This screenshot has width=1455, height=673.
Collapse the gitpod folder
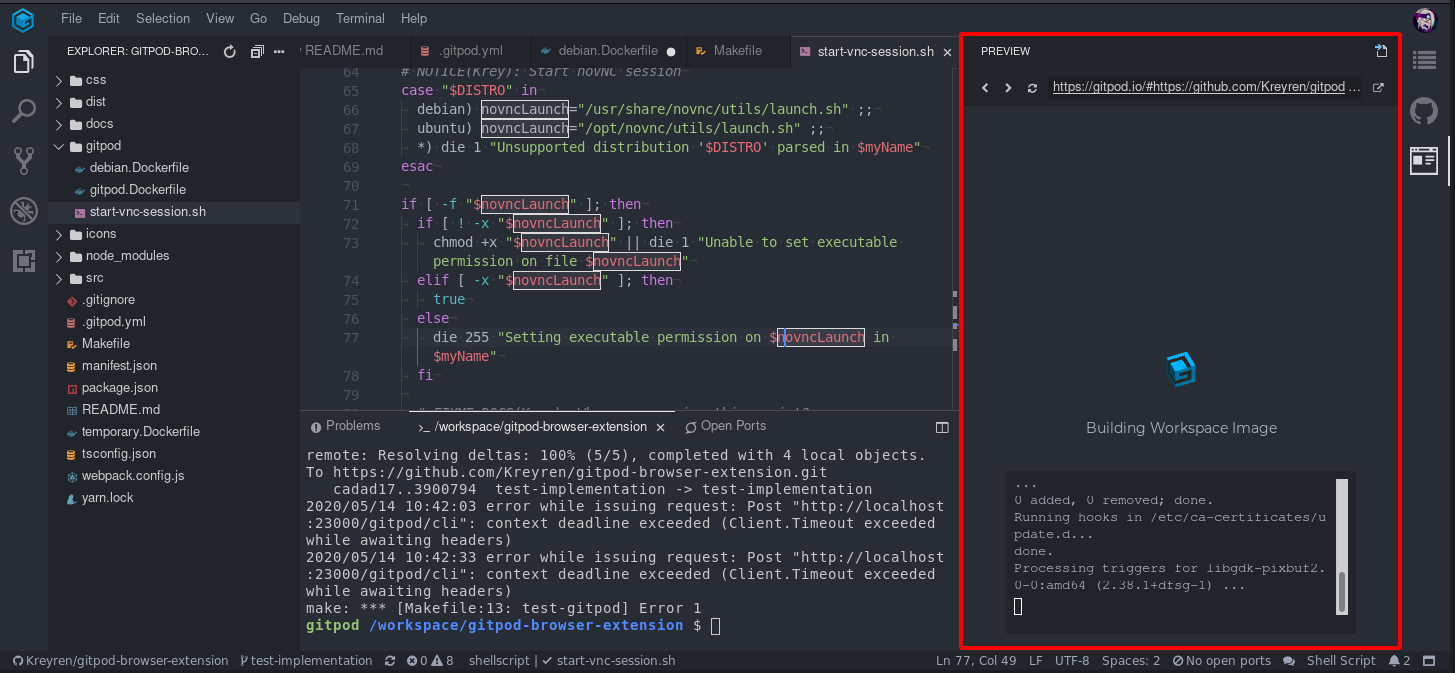coord(60,145)
